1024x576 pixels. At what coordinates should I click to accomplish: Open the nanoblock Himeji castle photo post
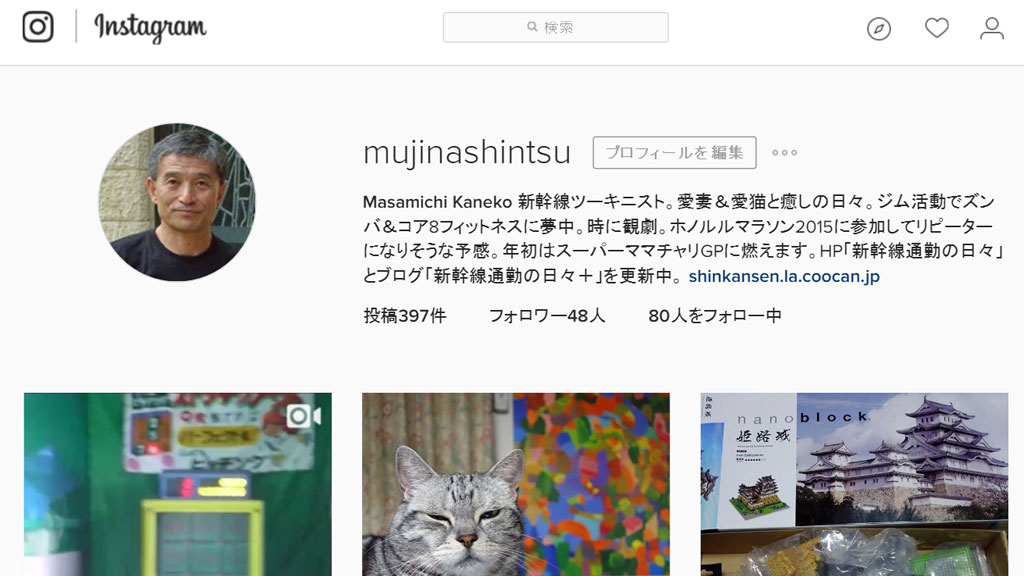point(854,484)
